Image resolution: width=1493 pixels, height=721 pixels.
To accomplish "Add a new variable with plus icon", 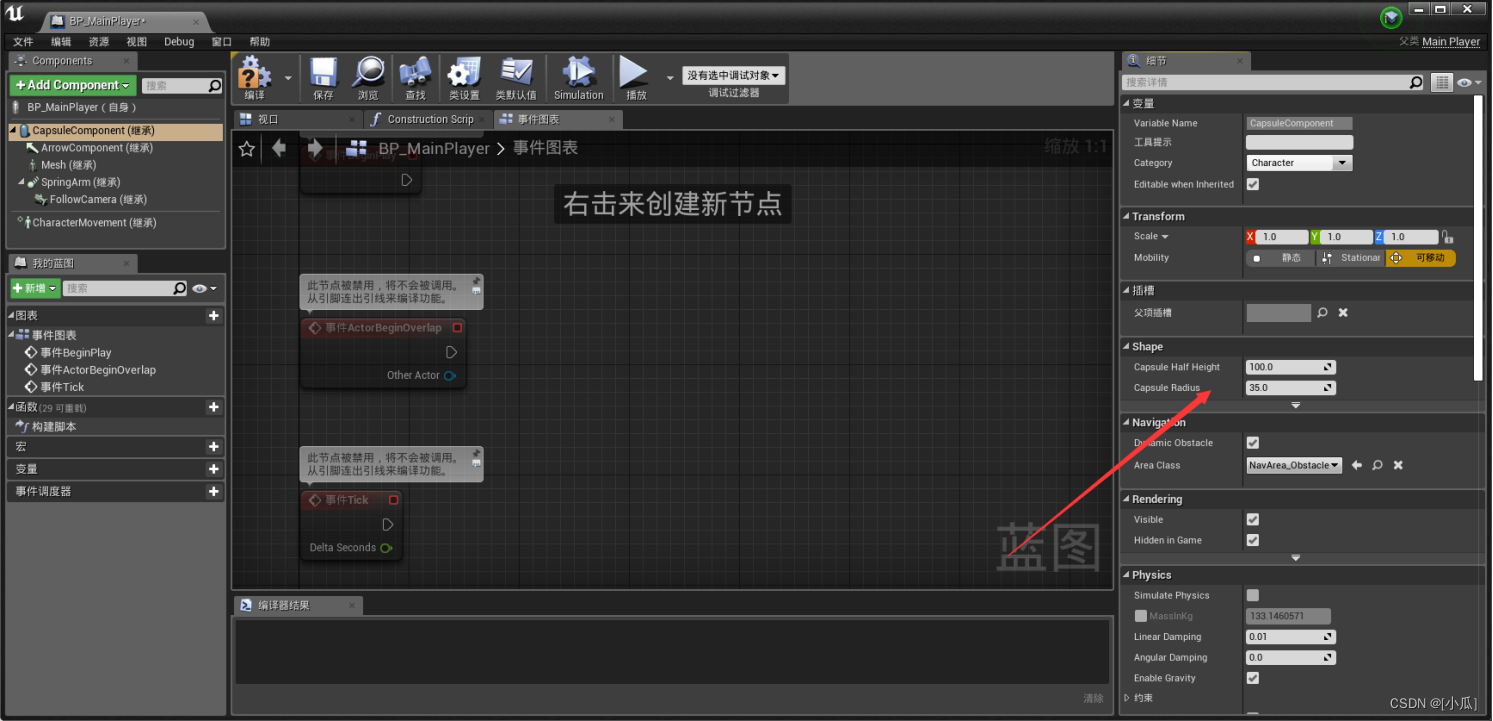I will (x=213, y=469).
